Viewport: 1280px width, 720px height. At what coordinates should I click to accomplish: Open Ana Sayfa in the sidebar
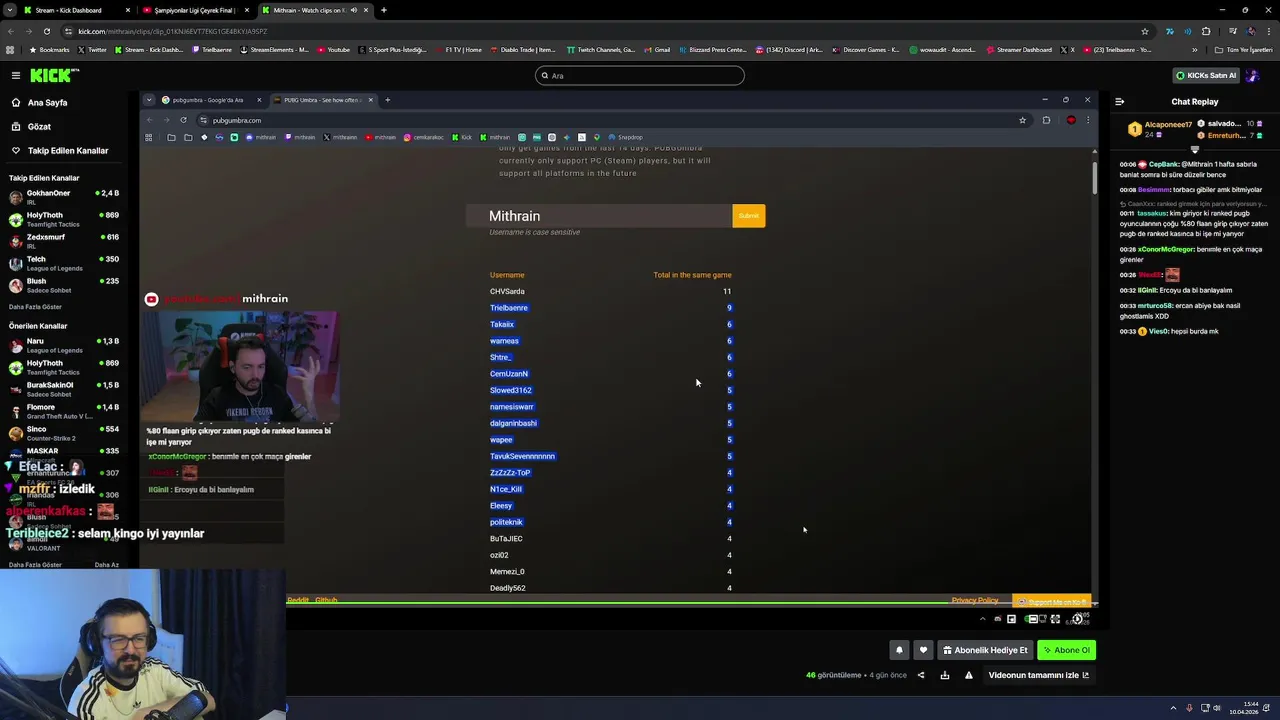coord(47,102)
